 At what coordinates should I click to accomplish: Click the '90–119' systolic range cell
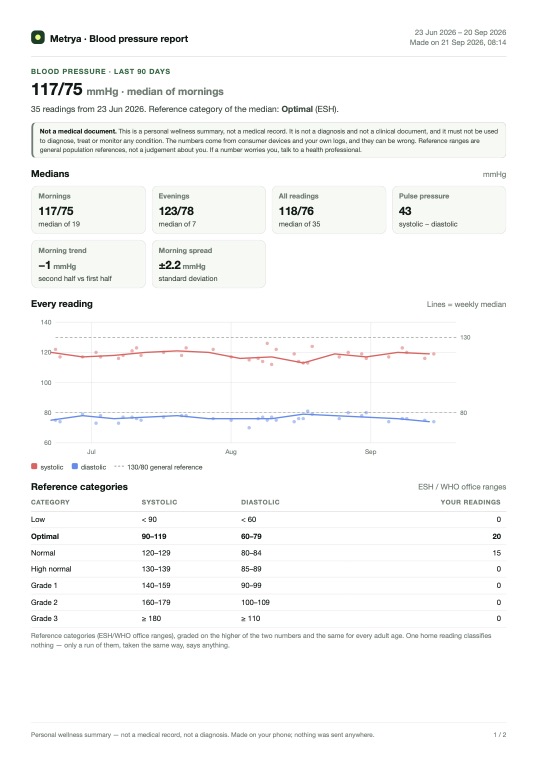[x=154, y=537]
